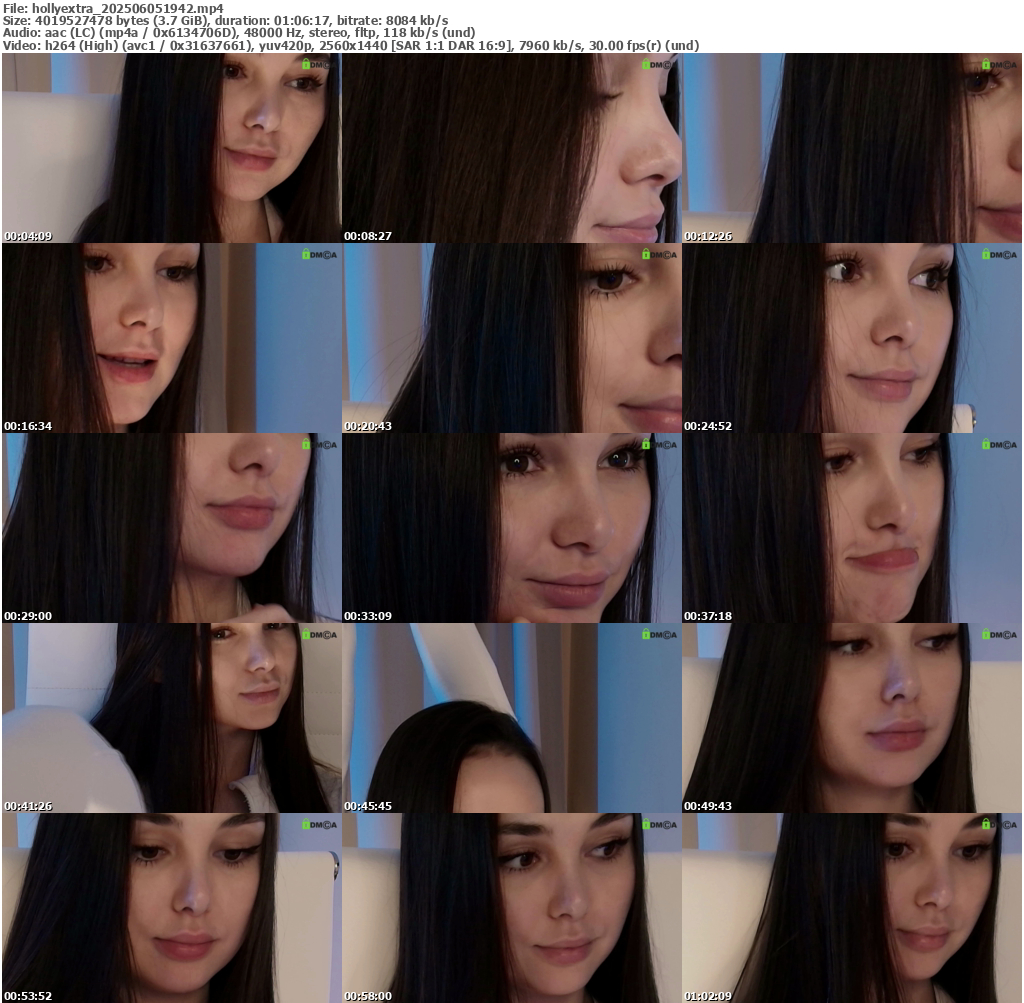Click the Video h264 codec info line

pos(351,45)
